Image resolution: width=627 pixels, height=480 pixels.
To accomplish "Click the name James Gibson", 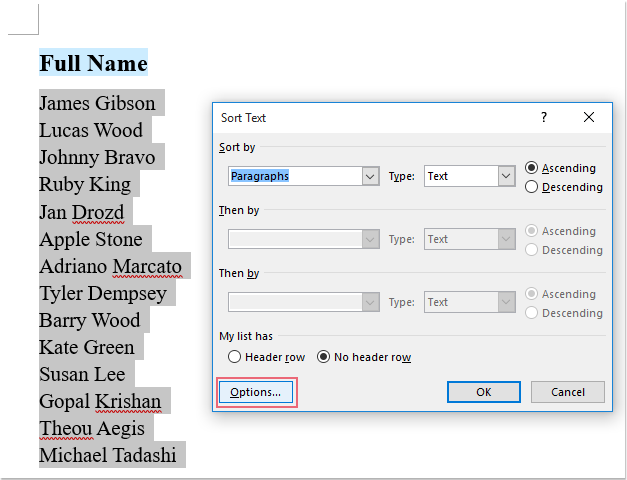I will (x=98, y=103).
